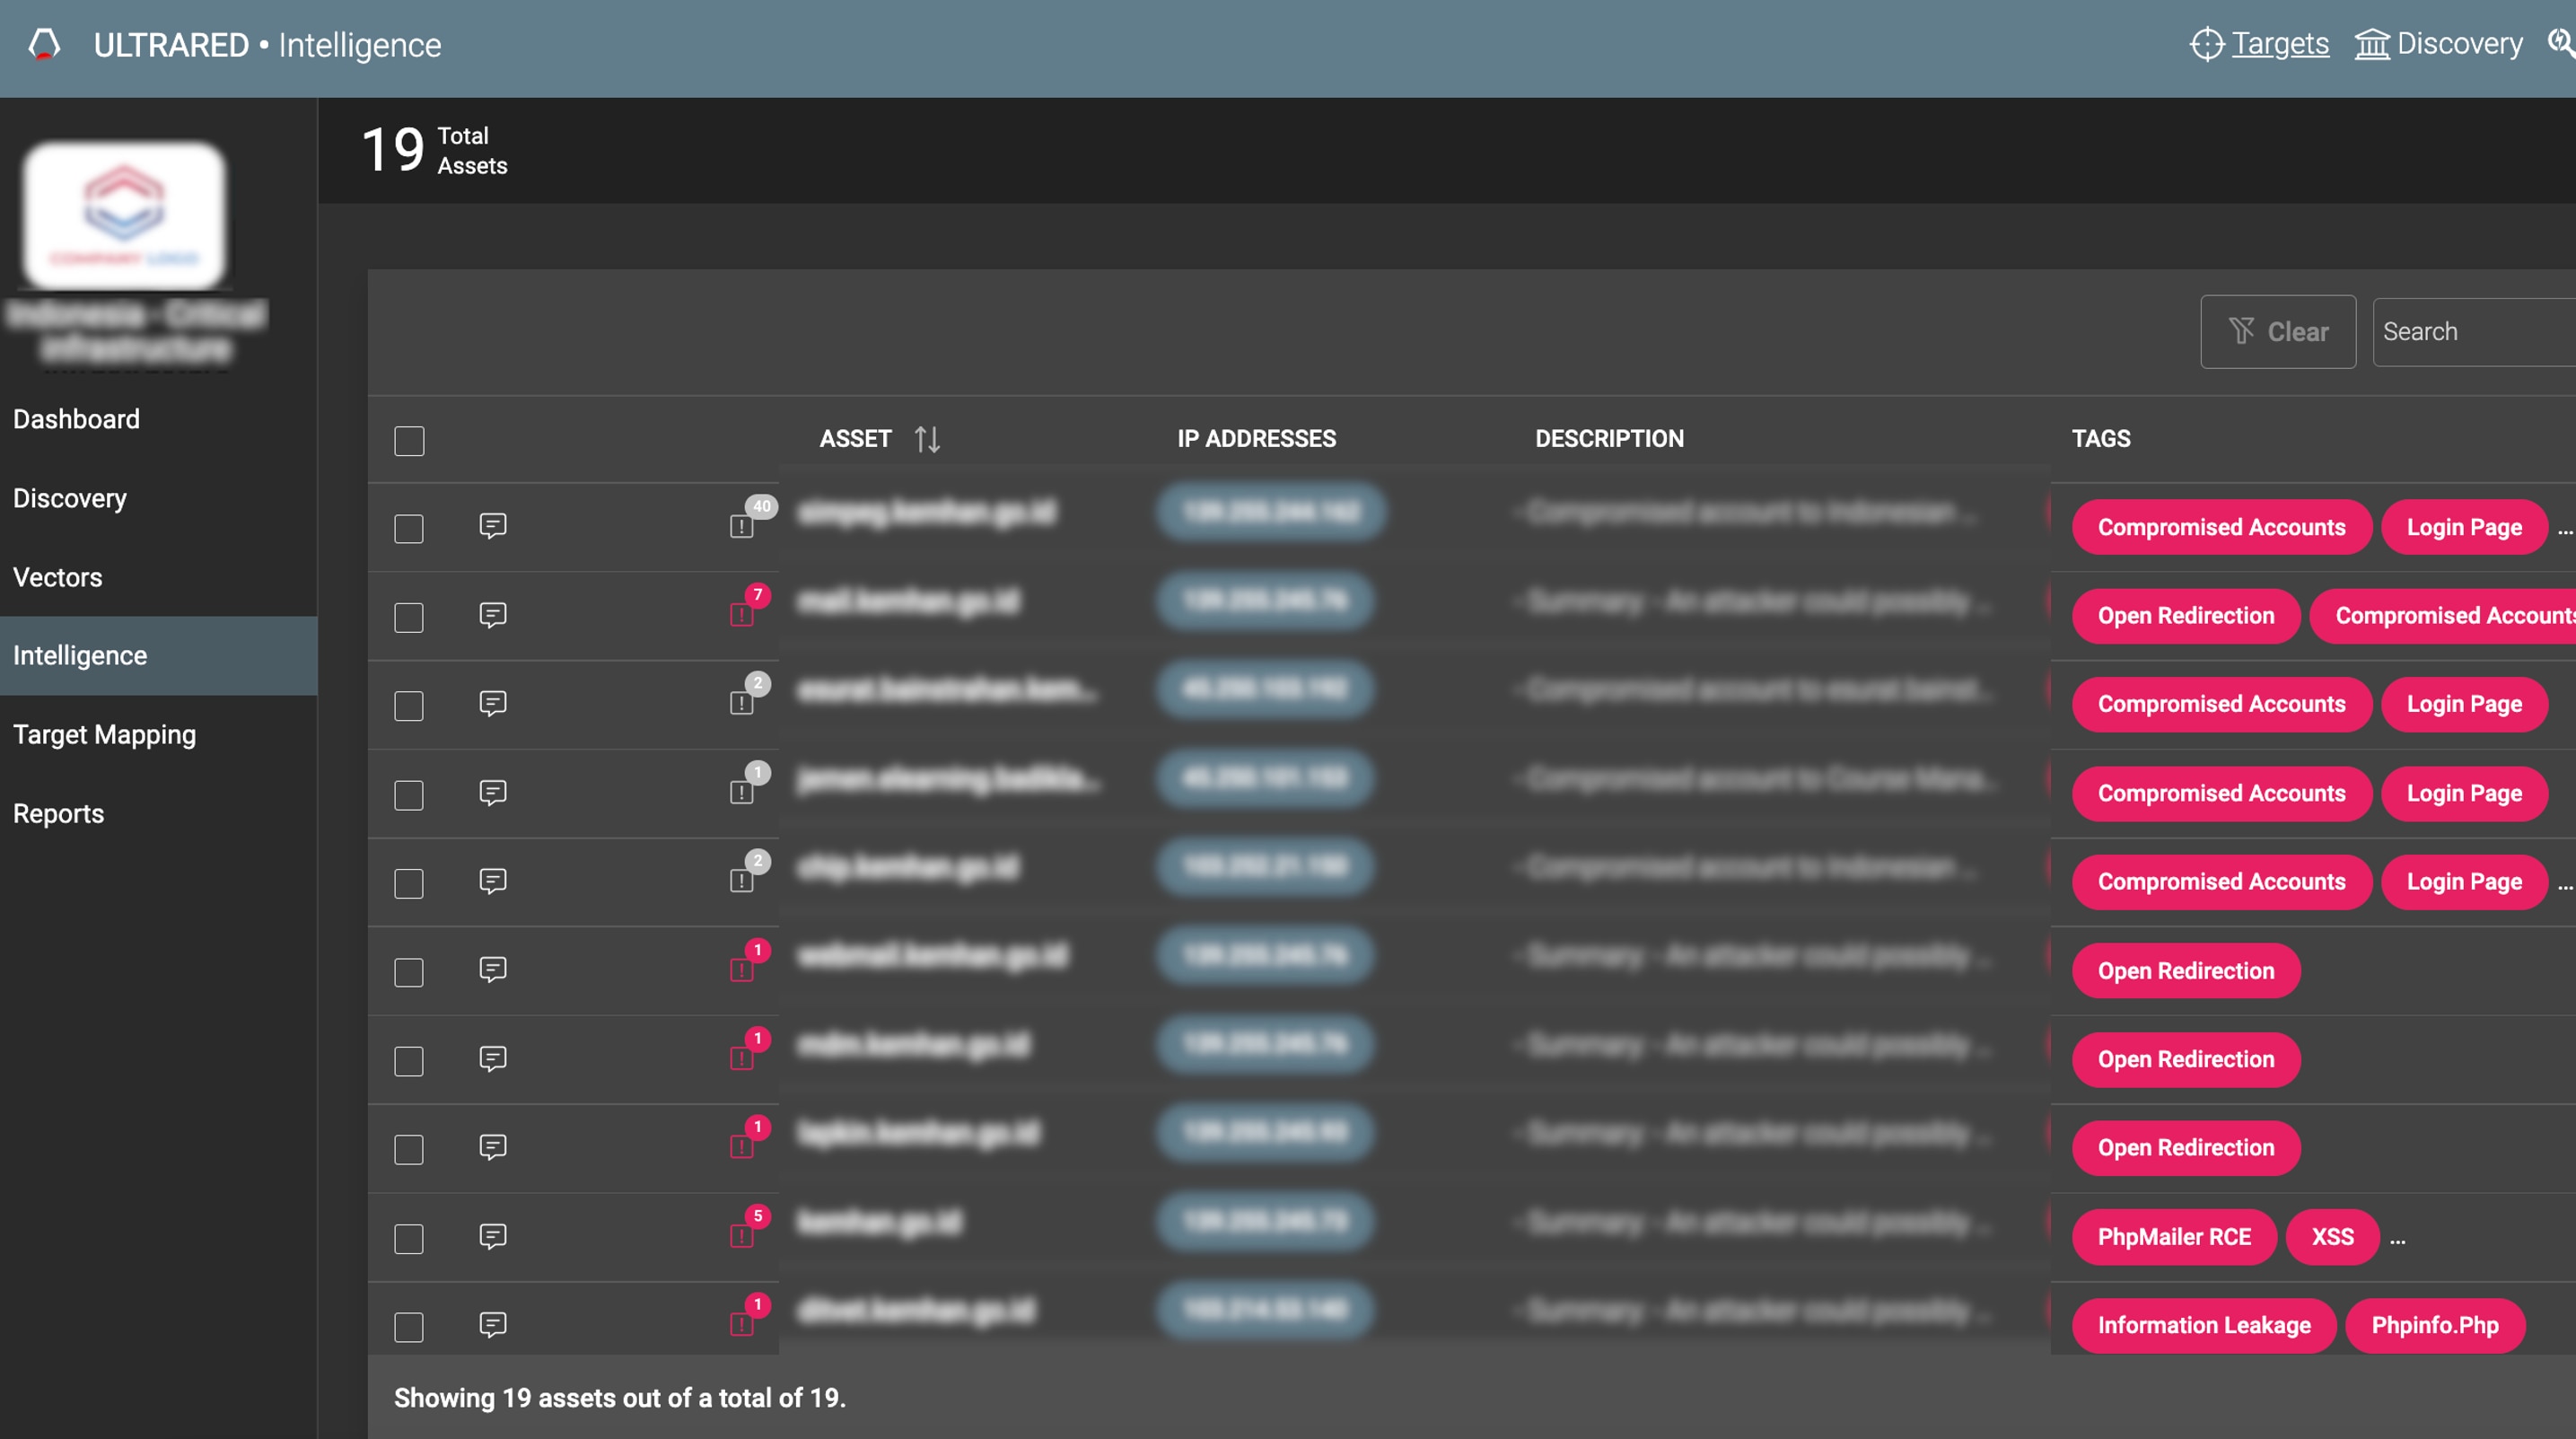
Task: Open alert icon in Information Leakage row
Action: pyautogui.click(x=742, y=1324)
